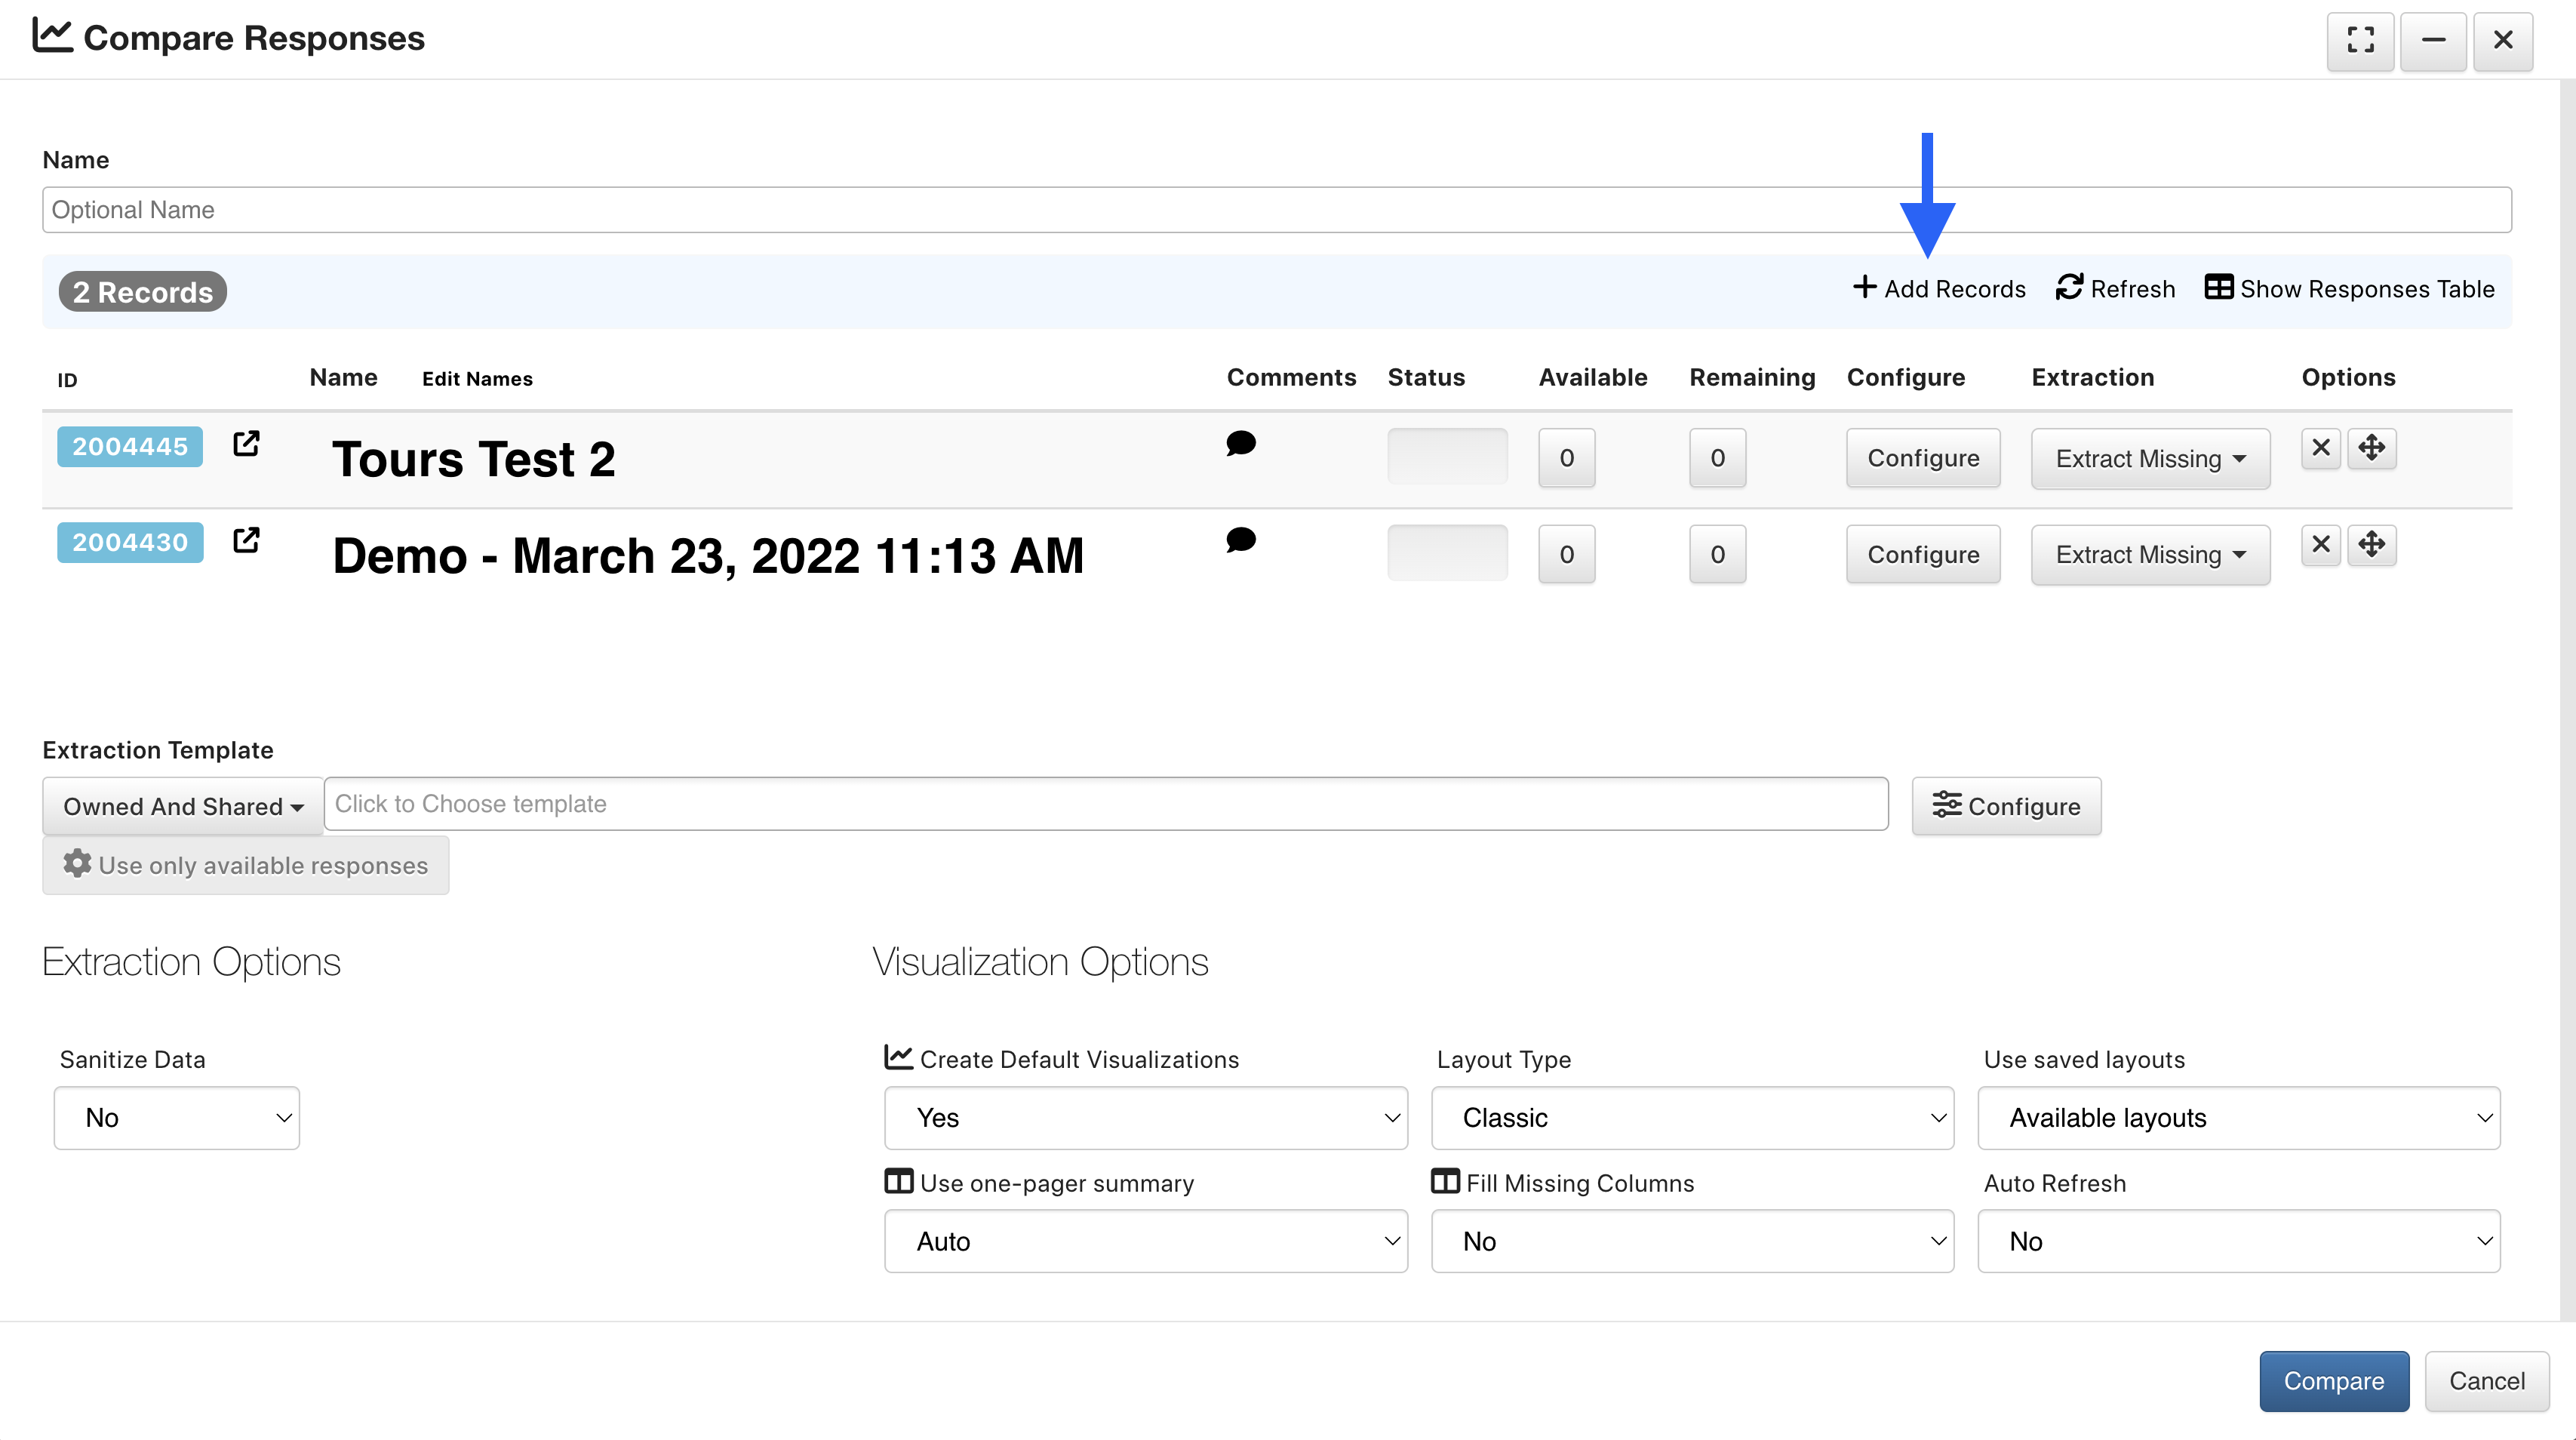Click the record ID badge 2004430
The width and height of the screenshot is (2576, 1440).
click(130, 542)
